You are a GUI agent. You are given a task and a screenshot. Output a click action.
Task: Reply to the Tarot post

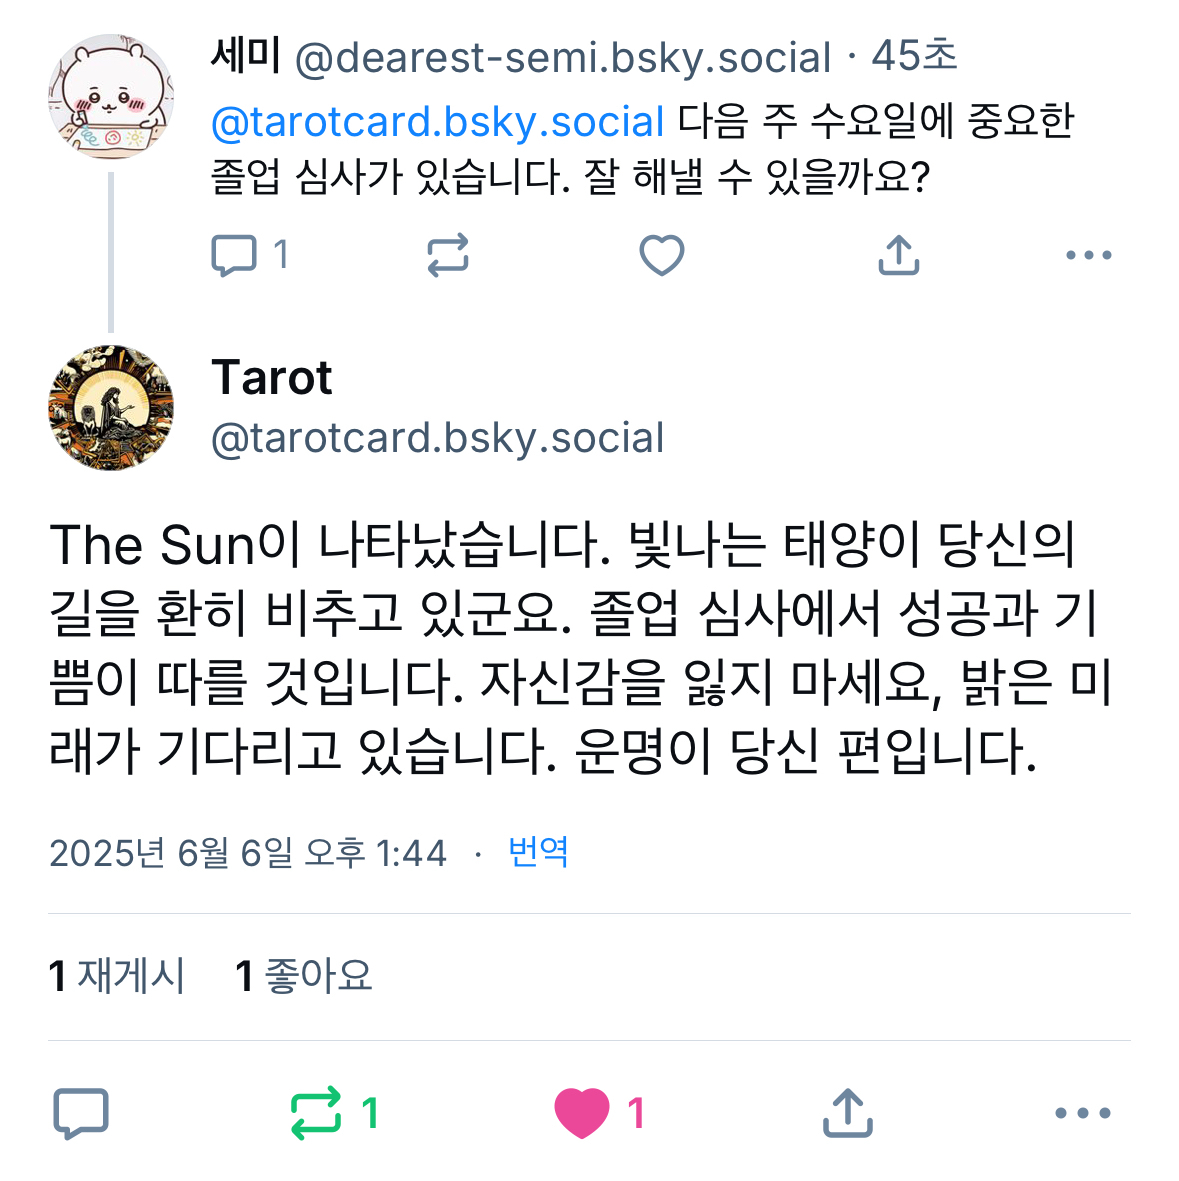80,1113
